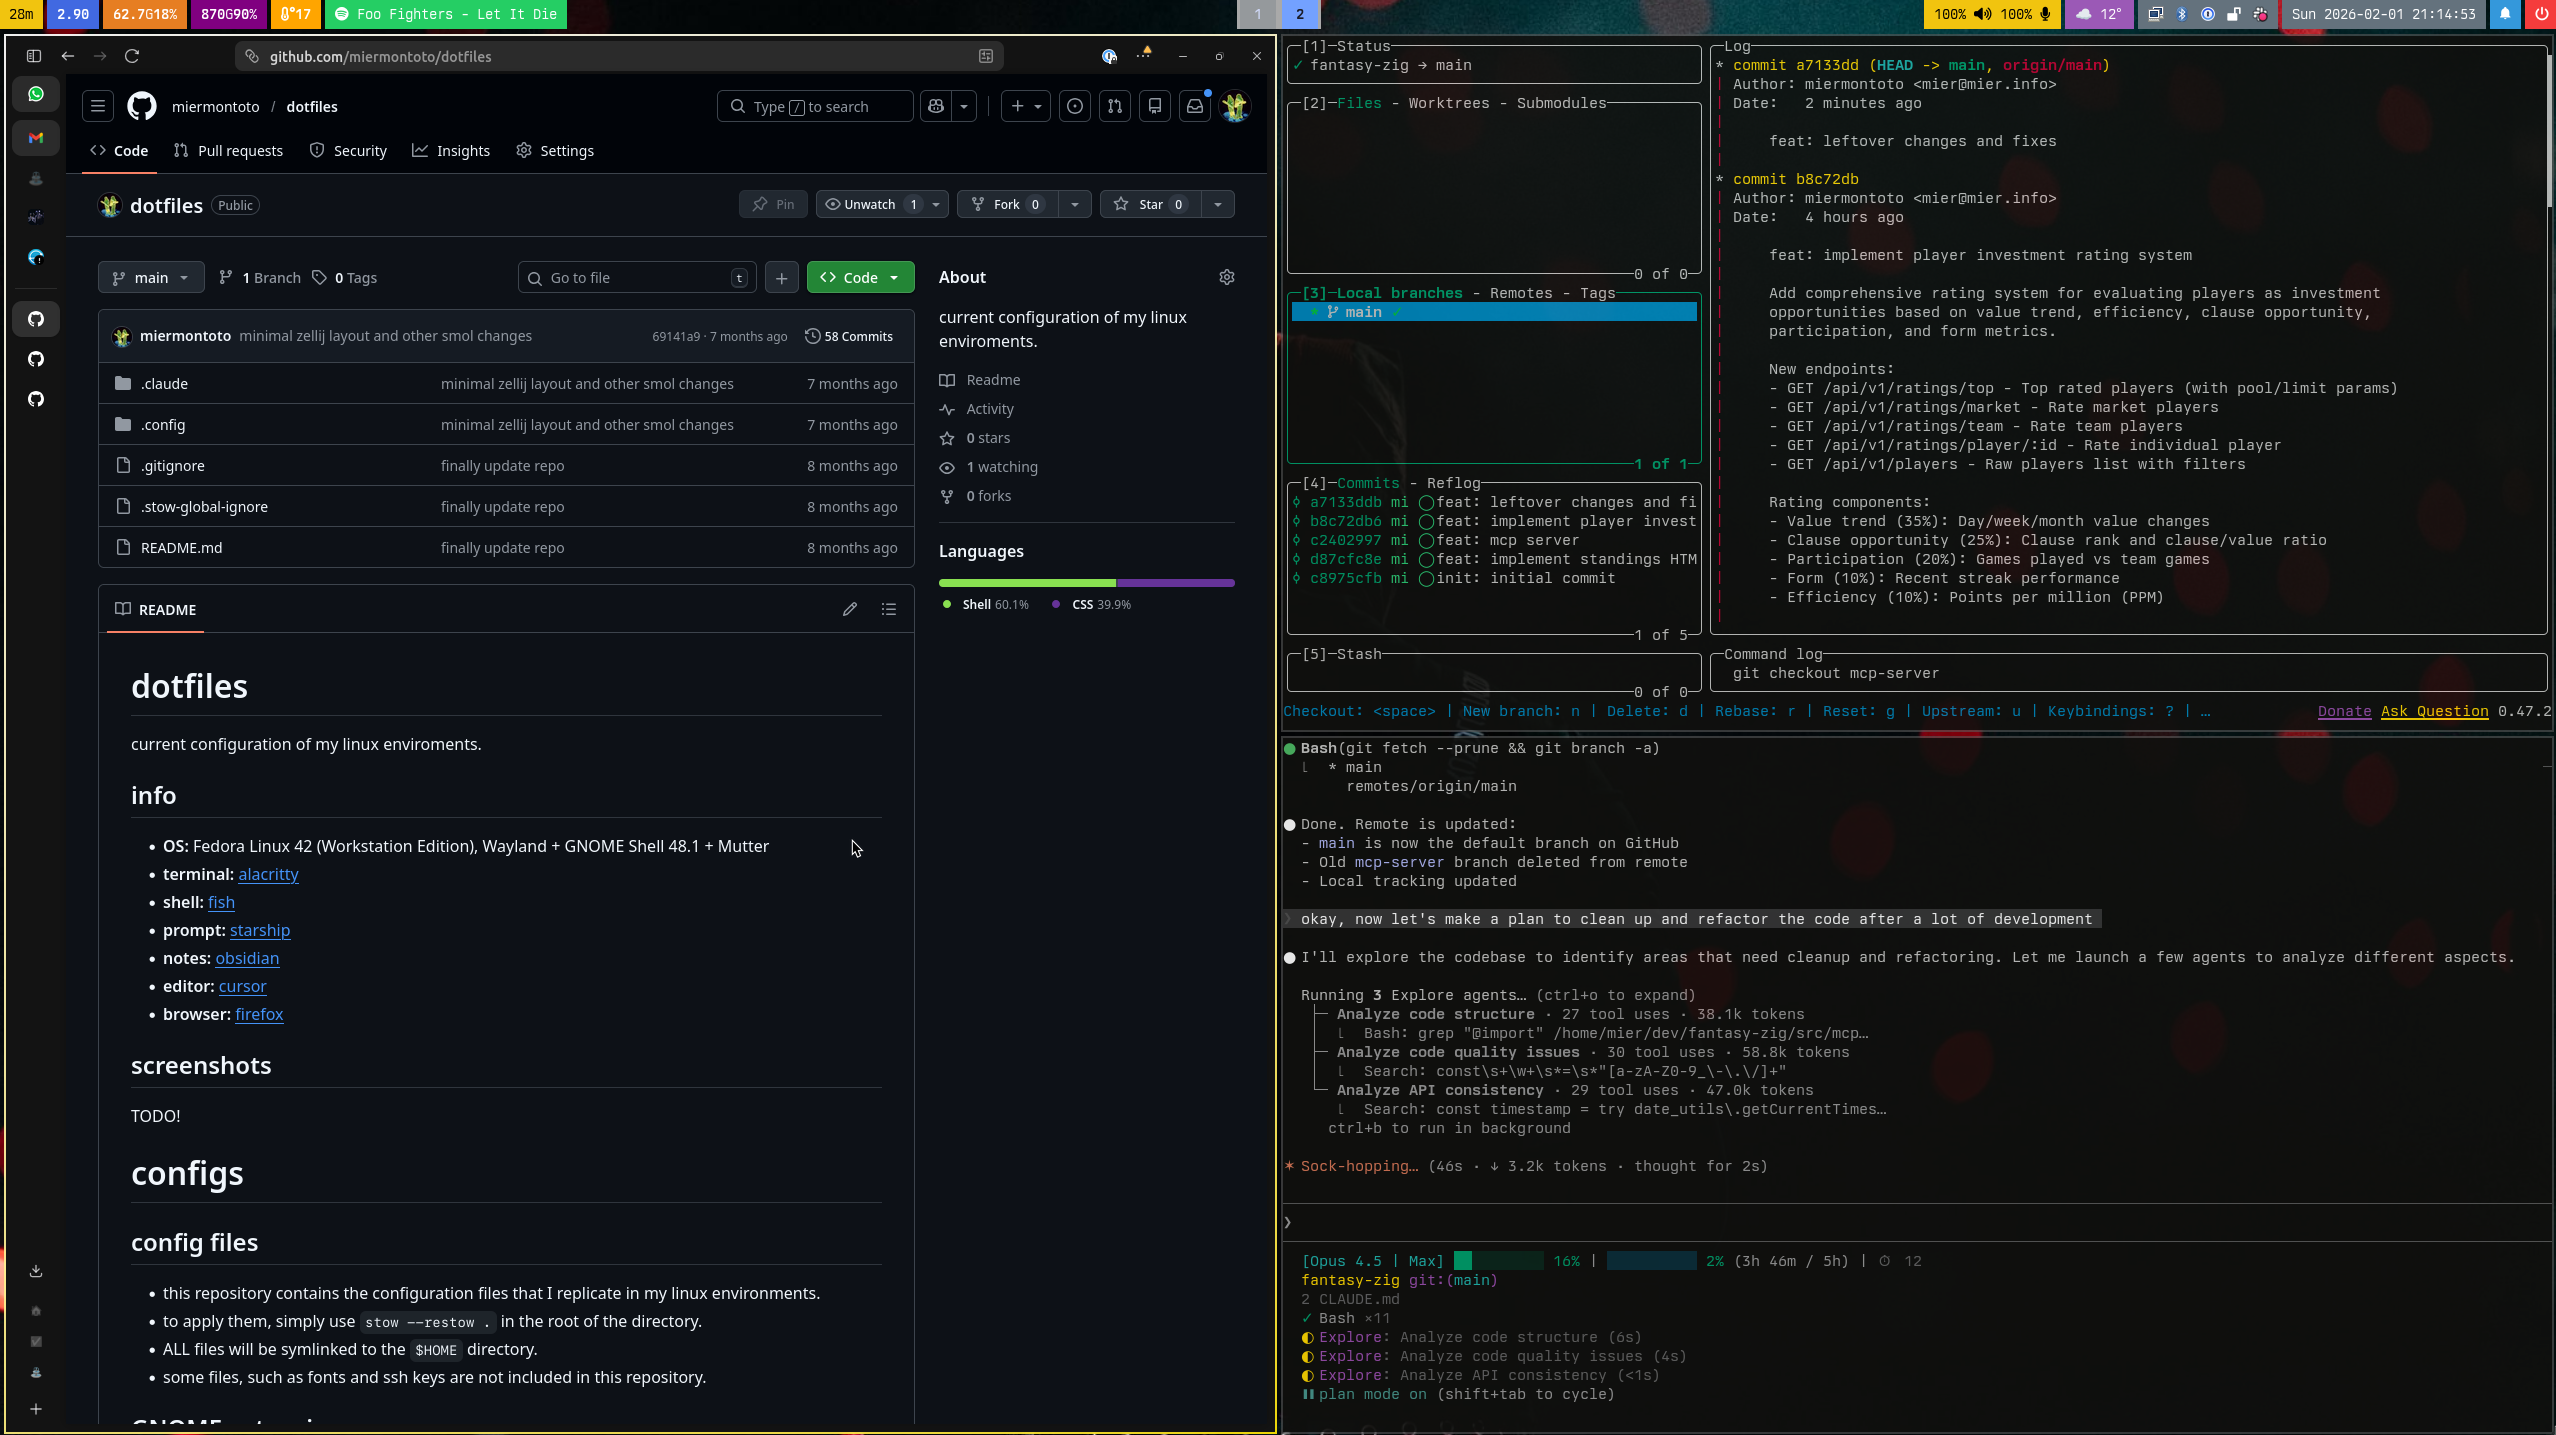The width and height of the screenshot is (2556, 1435).
Task: Select commit c2402997 feat: mcp server
Action: coord(1494,540)
